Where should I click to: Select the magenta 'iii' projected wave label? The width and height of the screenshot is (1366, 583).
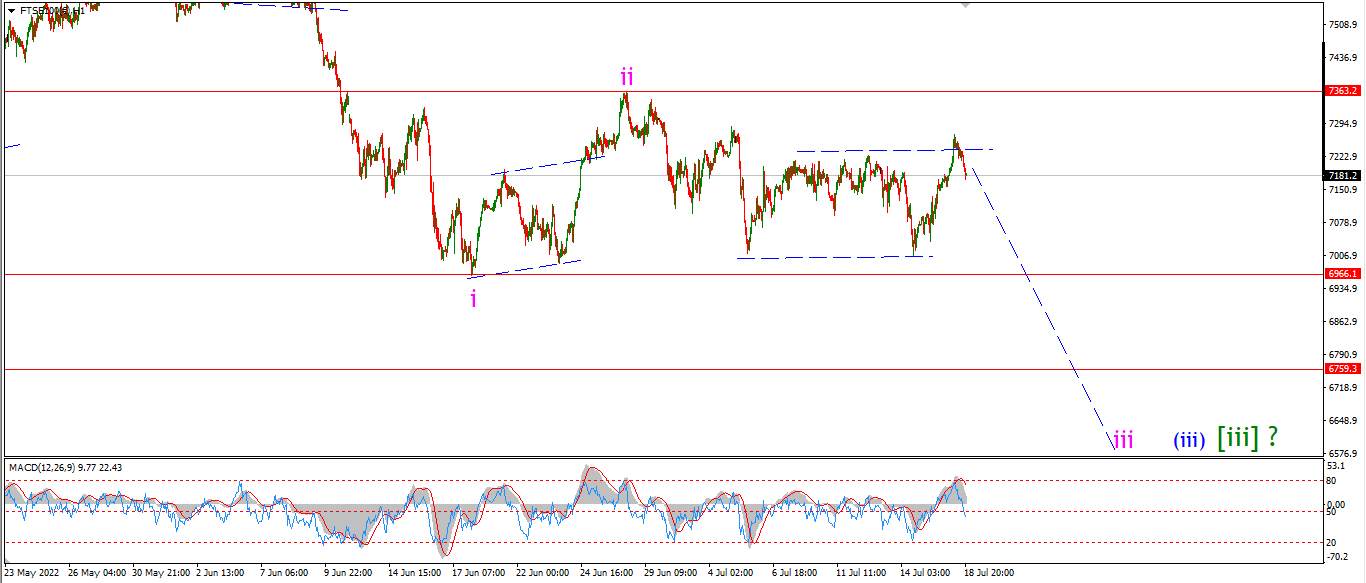[1124, 439]
